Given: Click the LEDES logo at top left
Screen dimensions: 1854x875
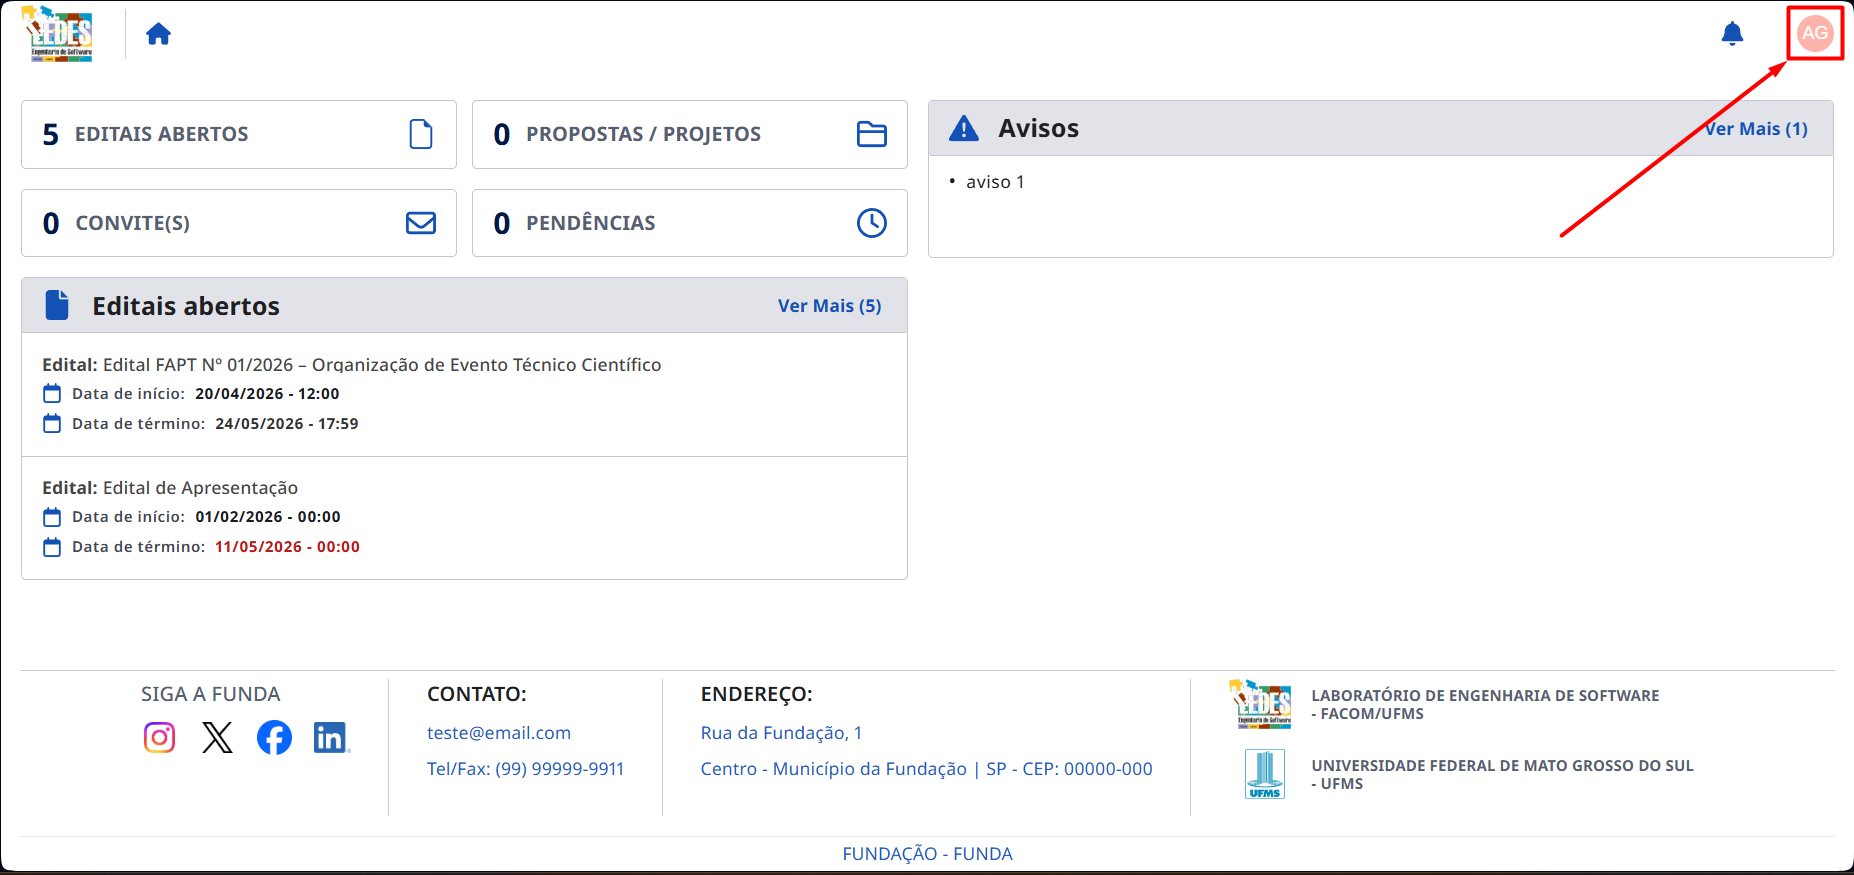Looking at the screenshot, I should [x=59, y=34].
